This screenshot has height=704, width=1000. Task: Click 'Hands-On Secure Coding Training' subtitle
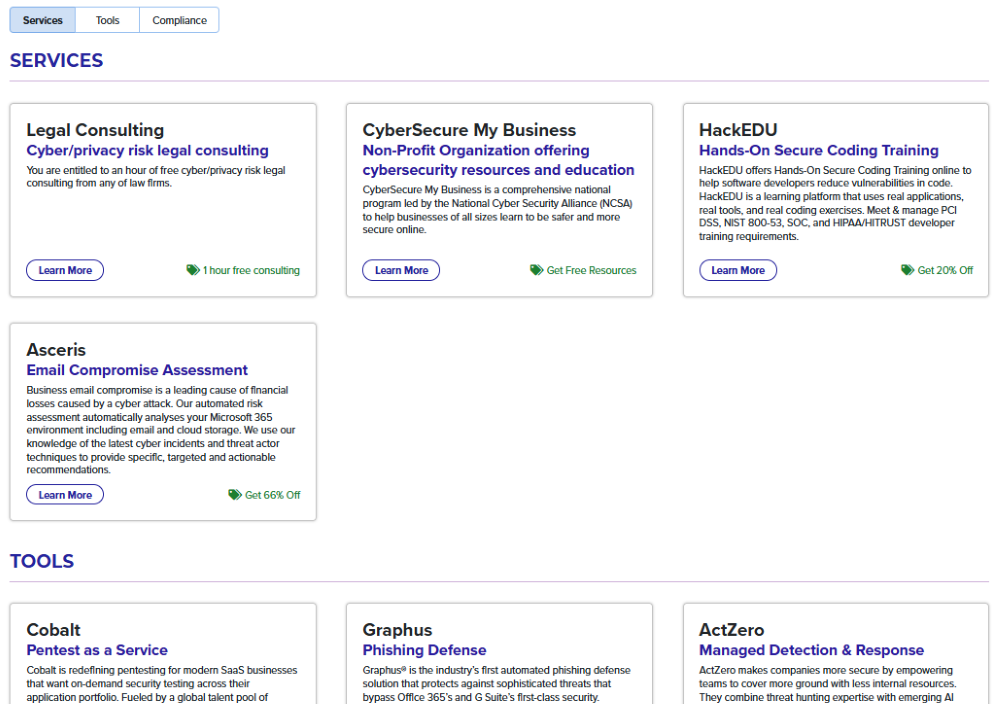[x=819, y=150]
